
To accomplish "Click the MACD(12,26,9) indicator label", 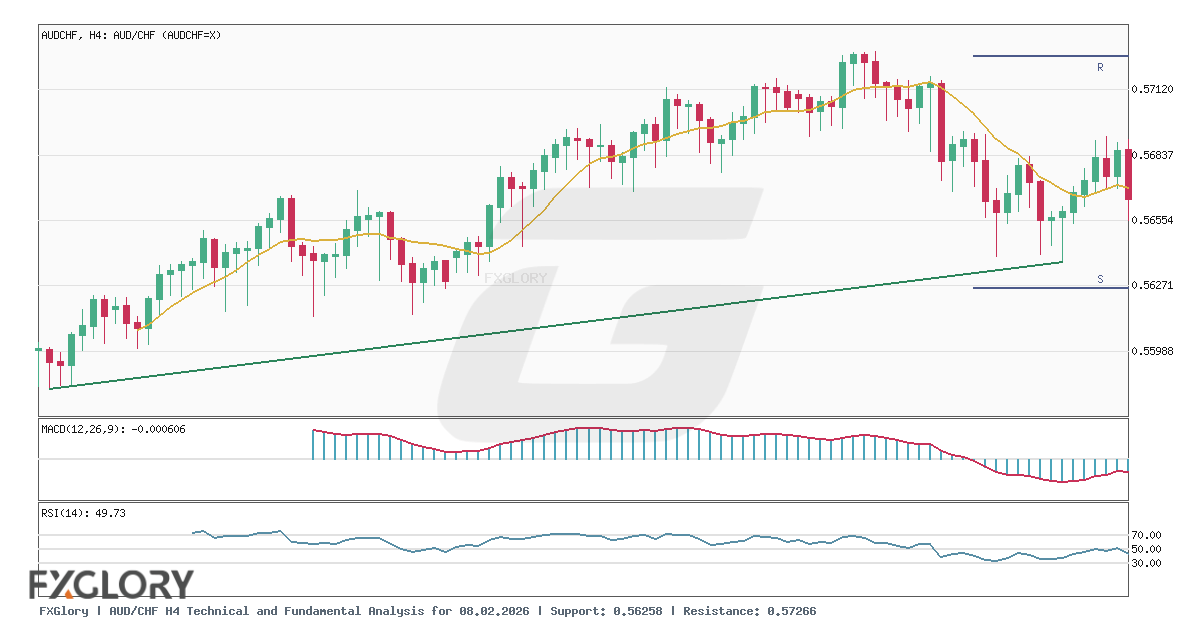I will coord(113,429).
